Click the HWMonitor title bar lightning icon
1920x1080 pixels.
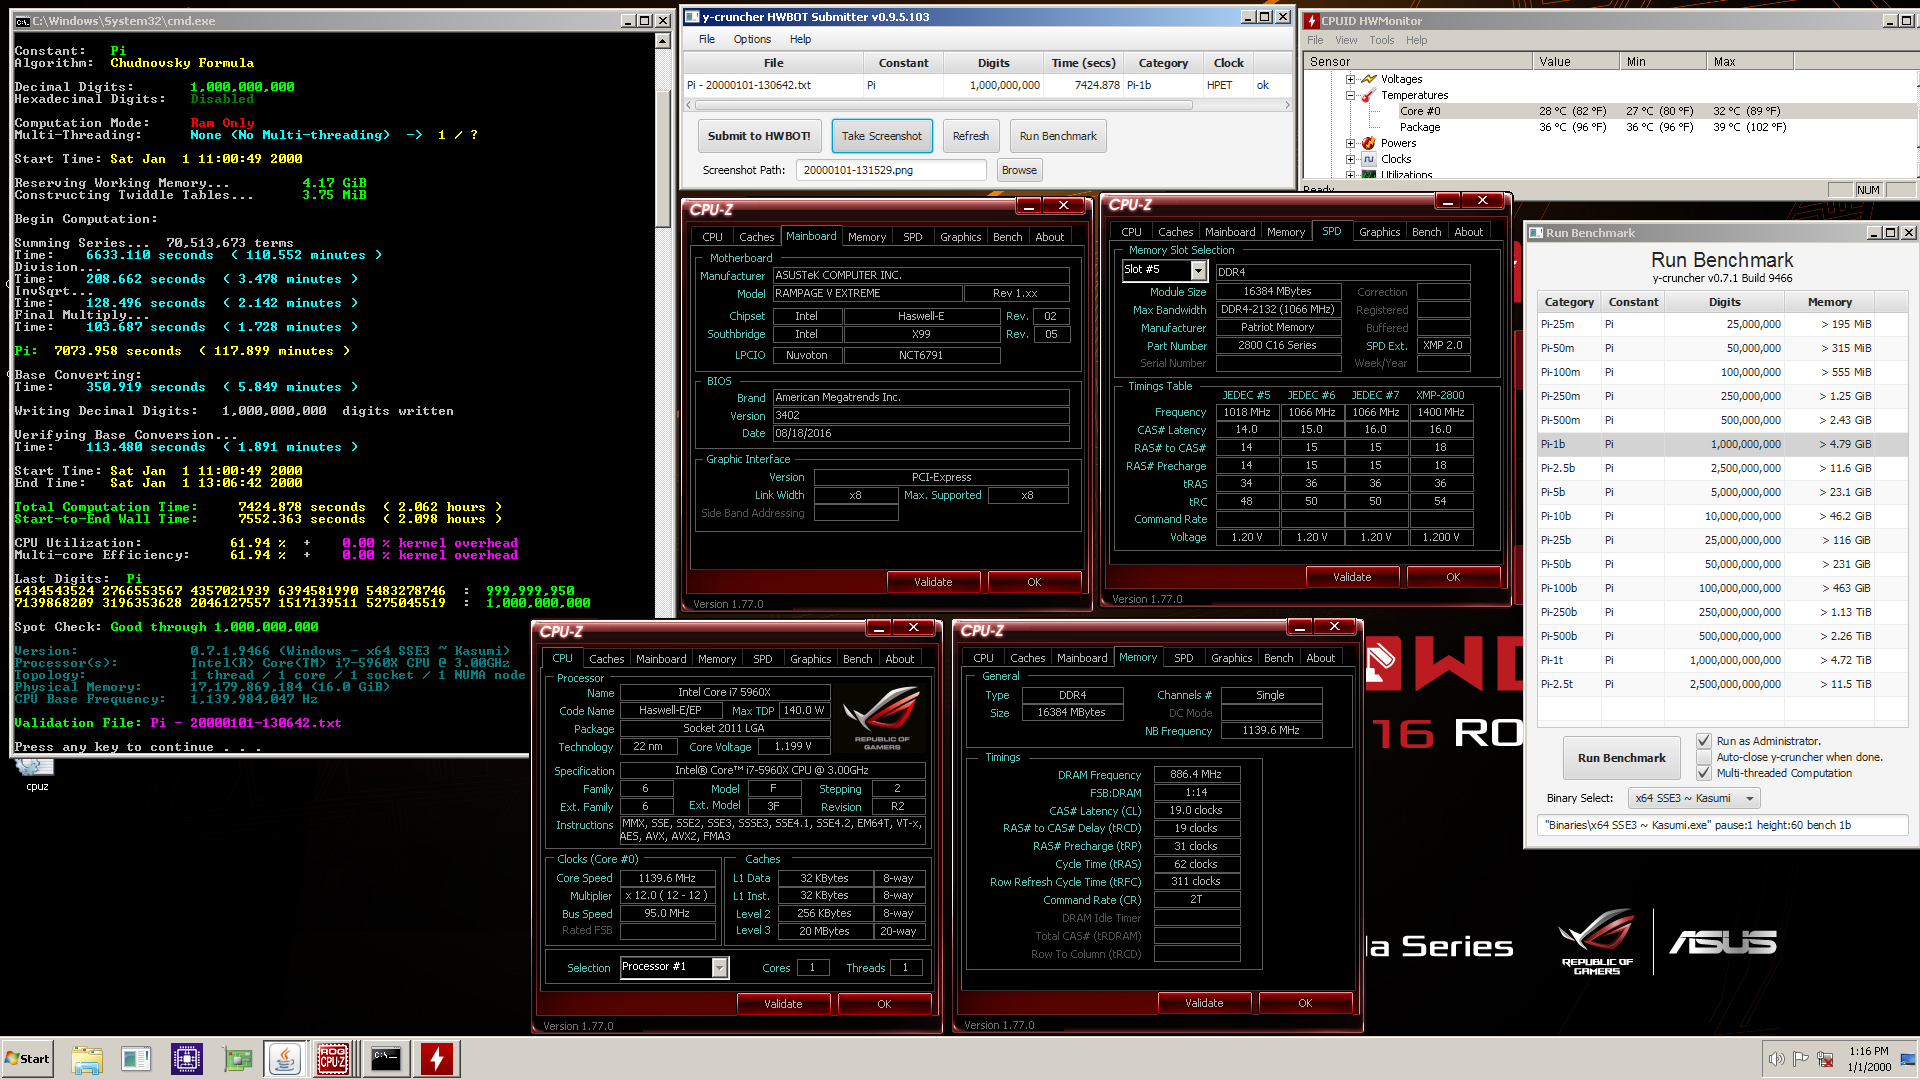coord(1311,20)
